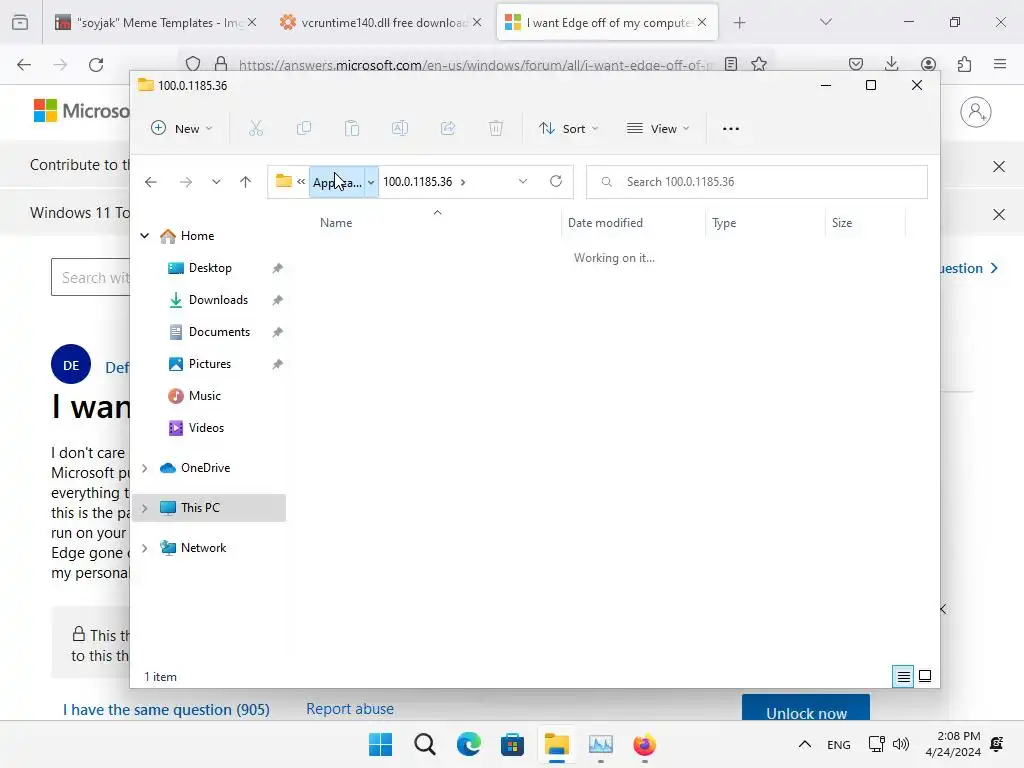1024x768 pixels.
Task: Click the Rename icon in Explorer toolbar
Action: pos(400,129)
